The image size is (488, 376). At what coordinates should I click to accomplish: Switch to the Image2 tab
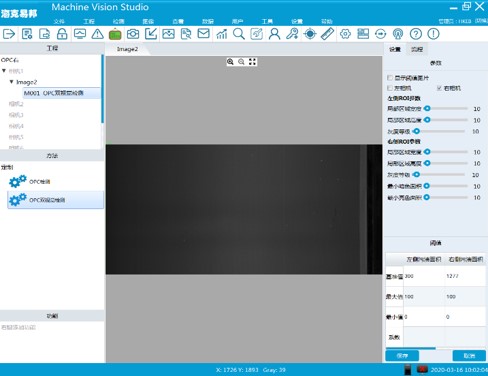[127, 49]
